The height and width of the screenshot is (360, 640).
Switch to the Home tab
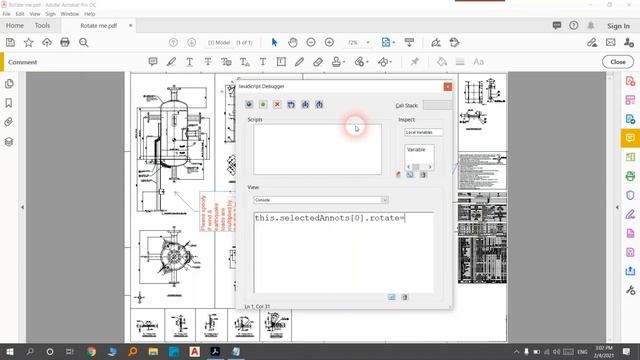point(15,25)
